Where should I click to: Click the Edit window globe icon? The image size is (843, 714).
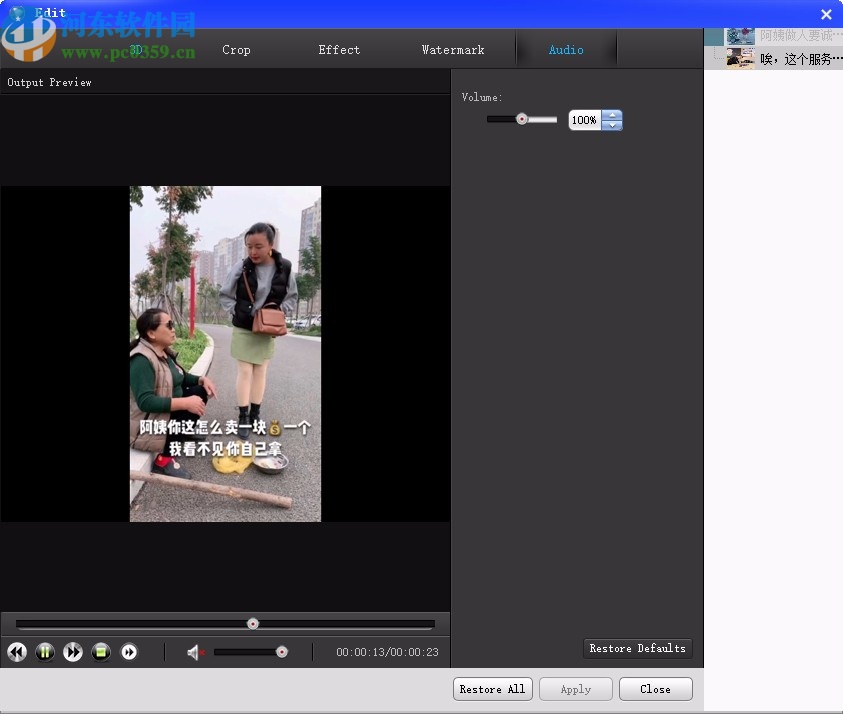pyautogui.click(x=18, y=13)
